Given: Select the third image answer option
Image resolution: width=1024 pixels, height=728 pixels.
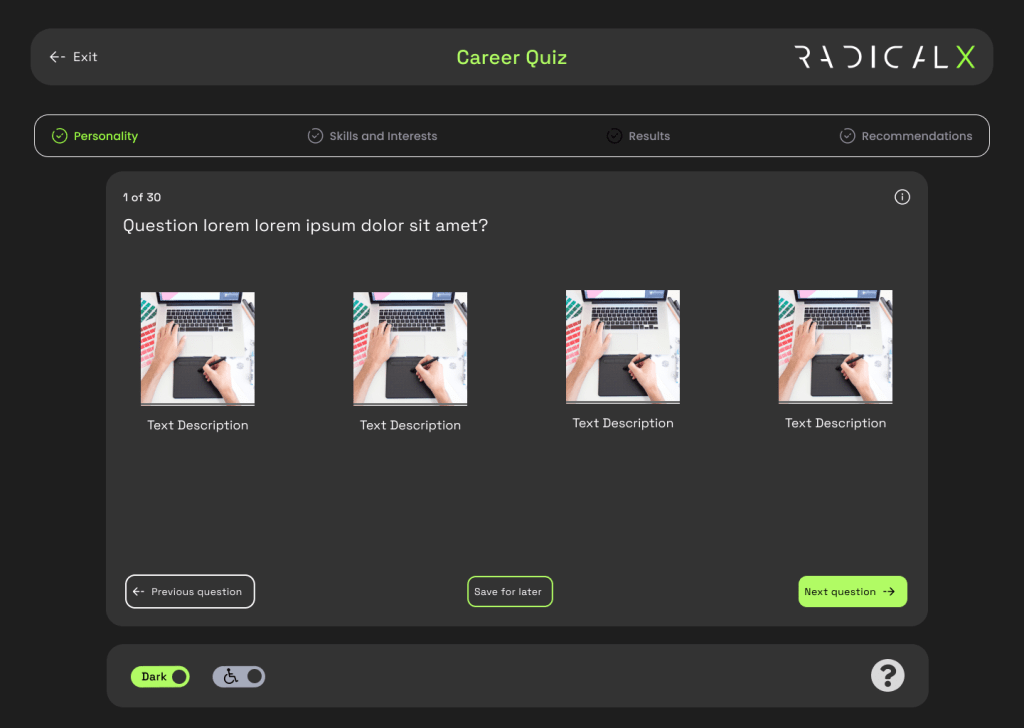Looking at the screenshot, I should [623, 347].
